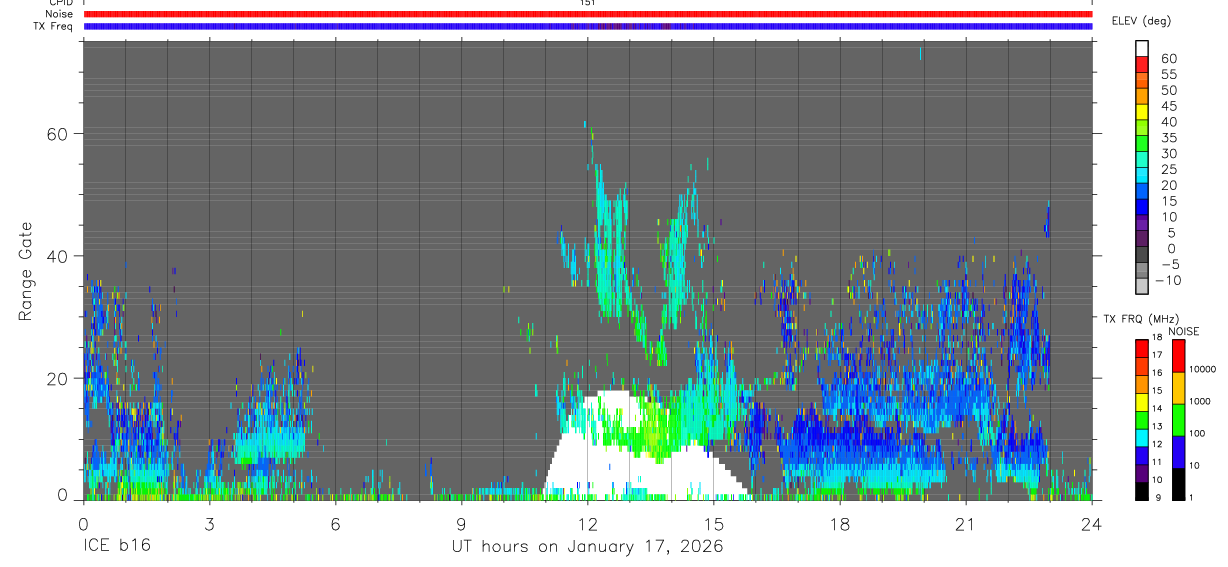Click the '24' tick on UT hours axis
1228x567 pixels.
(x=1092, y=524)
